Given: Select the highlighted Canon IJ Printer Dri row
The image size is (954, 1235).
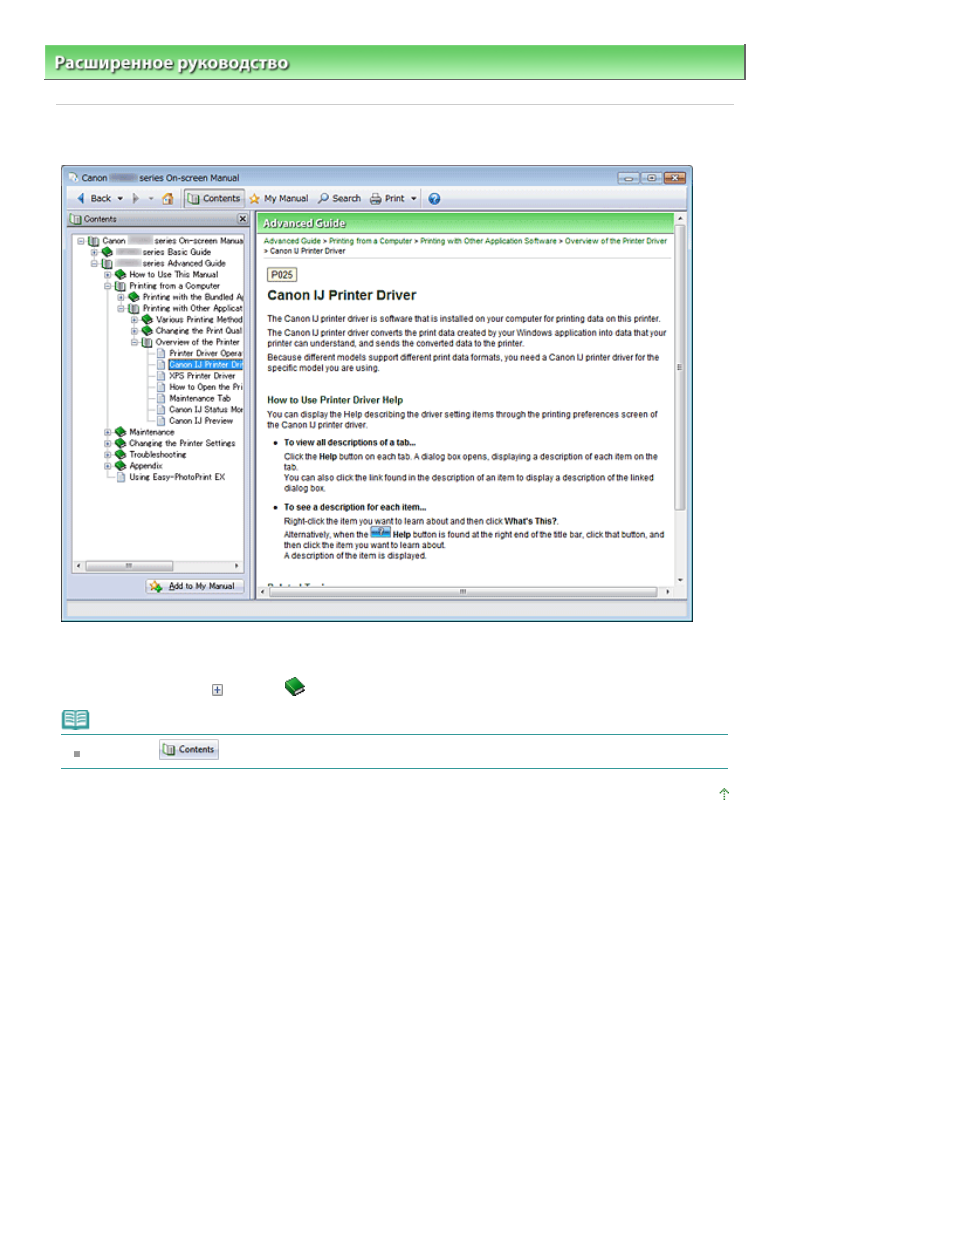Looking at the screenshot, I should point(205,364).
